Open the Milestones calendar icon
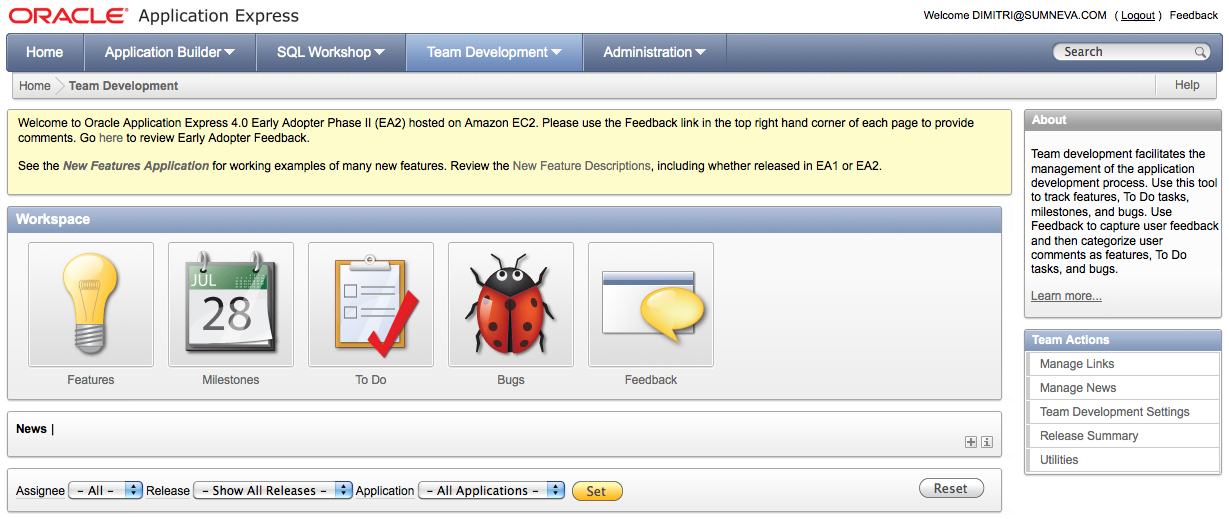Screen dimensions: 1229x519 [x=231, y=305]
